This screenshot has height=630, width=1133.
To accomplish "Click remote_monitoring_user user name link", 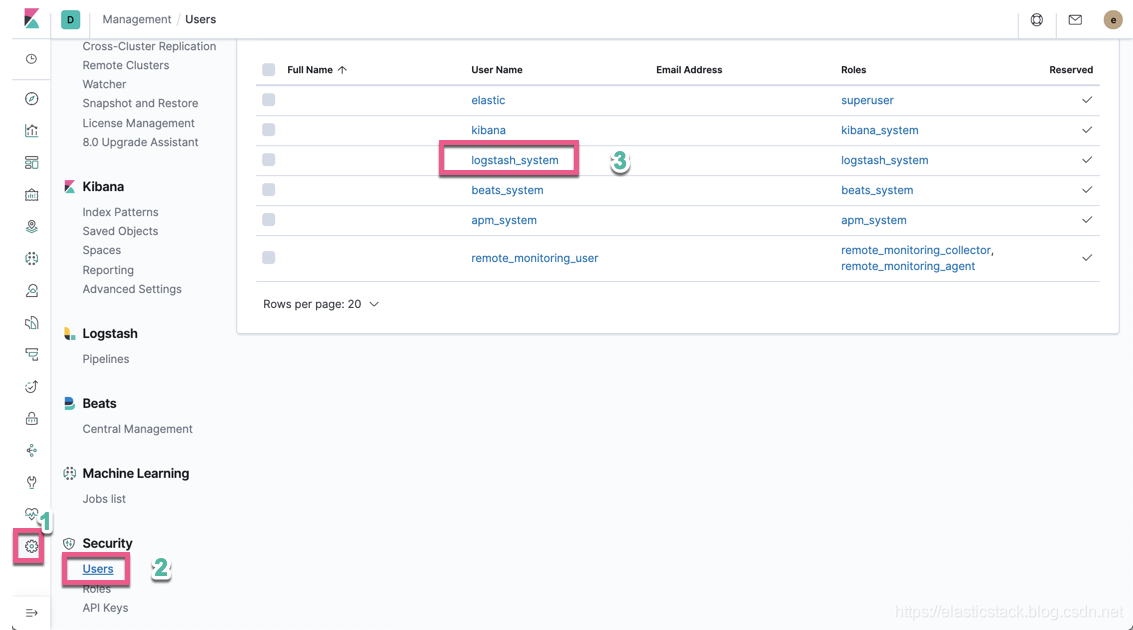I will click(x=535, y=258).
